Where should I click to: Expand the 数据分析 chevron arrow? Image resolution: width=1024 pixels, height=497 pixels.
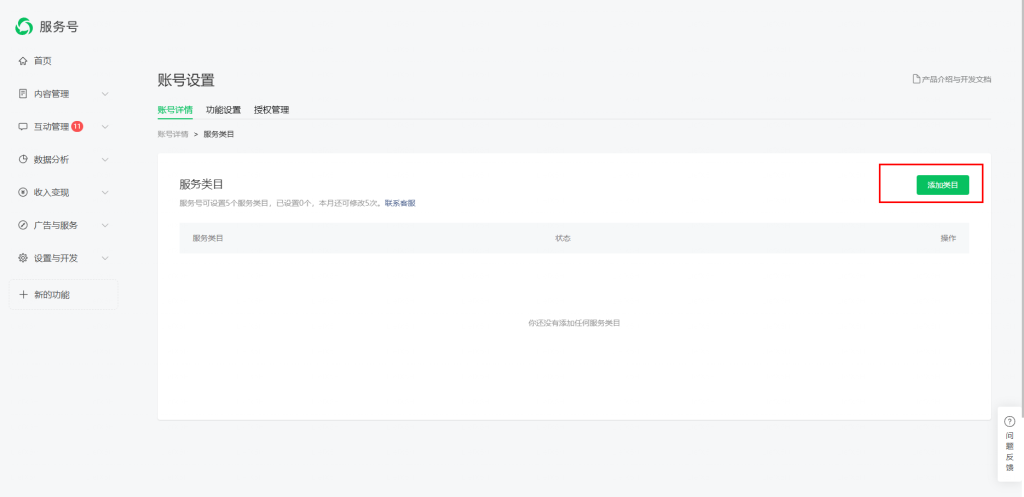pyautogui.click(x=105, y=159)
